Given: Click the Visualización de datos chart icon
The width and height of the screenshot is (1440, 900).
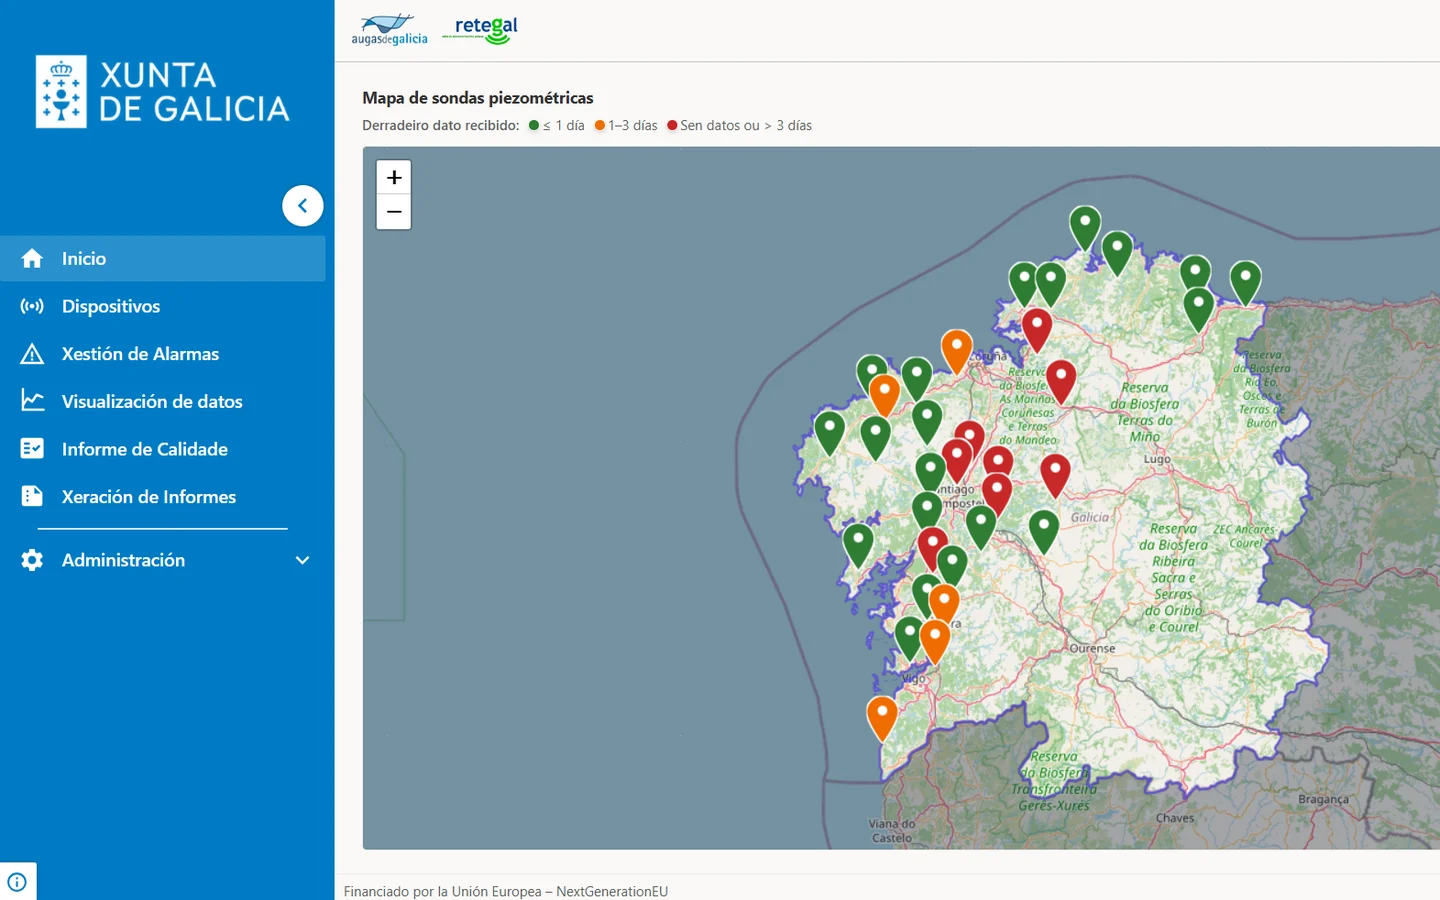Looking at the screenshot, I should [32, 401].
